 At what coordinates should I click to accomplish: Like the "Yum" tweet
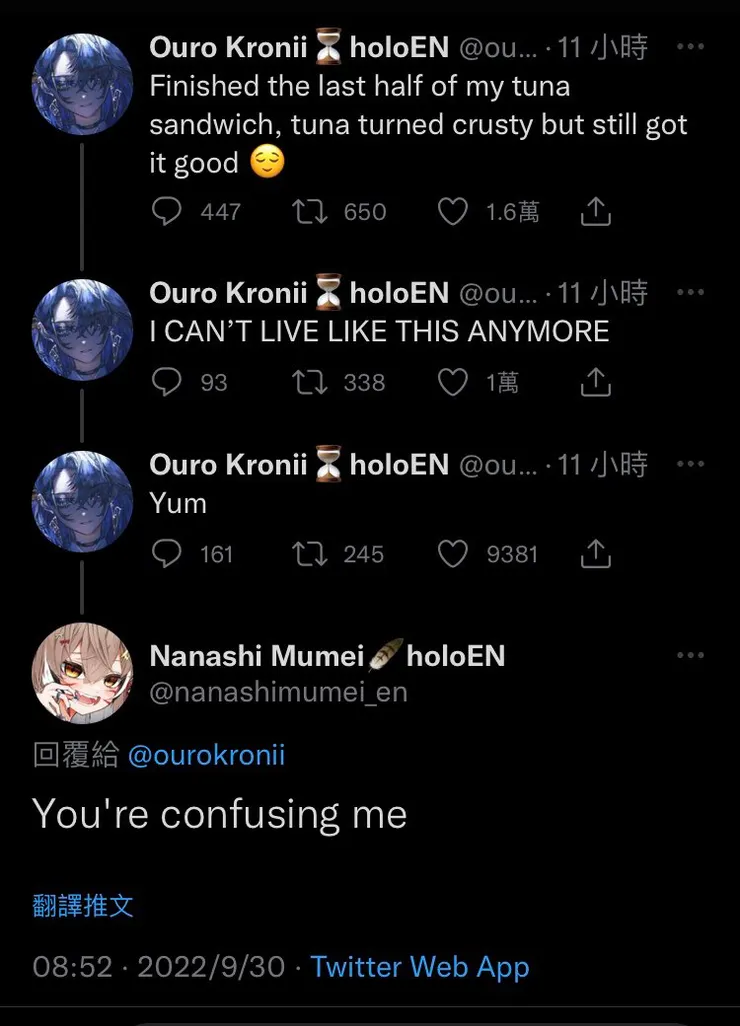tap(453, 553)
